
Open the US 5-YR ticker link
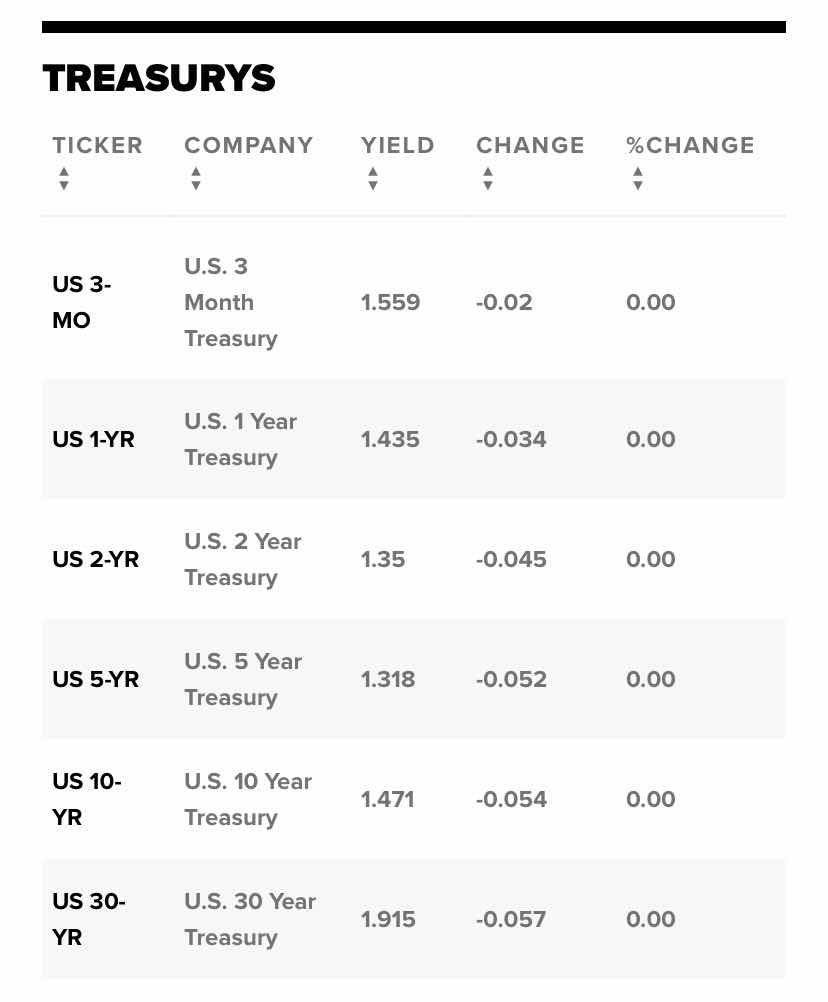coord(95,679)
